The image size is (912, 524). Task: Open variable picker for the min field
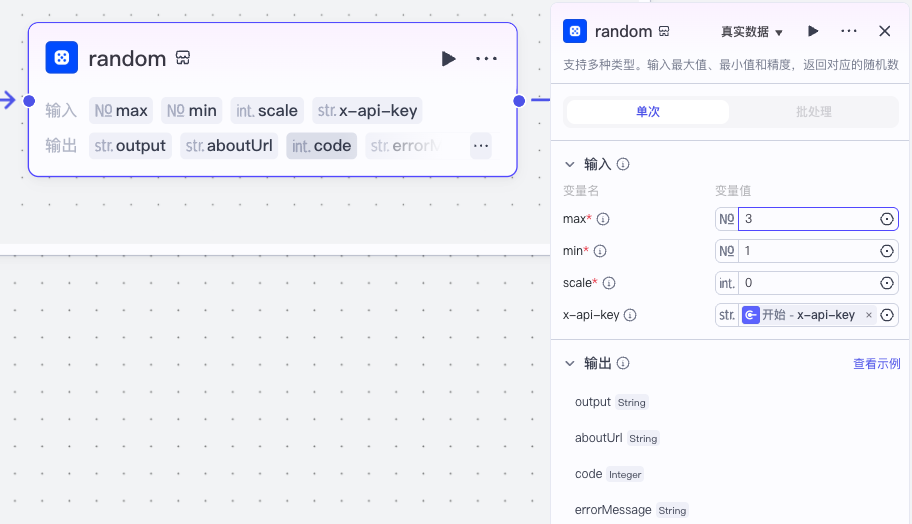(886, 251)
